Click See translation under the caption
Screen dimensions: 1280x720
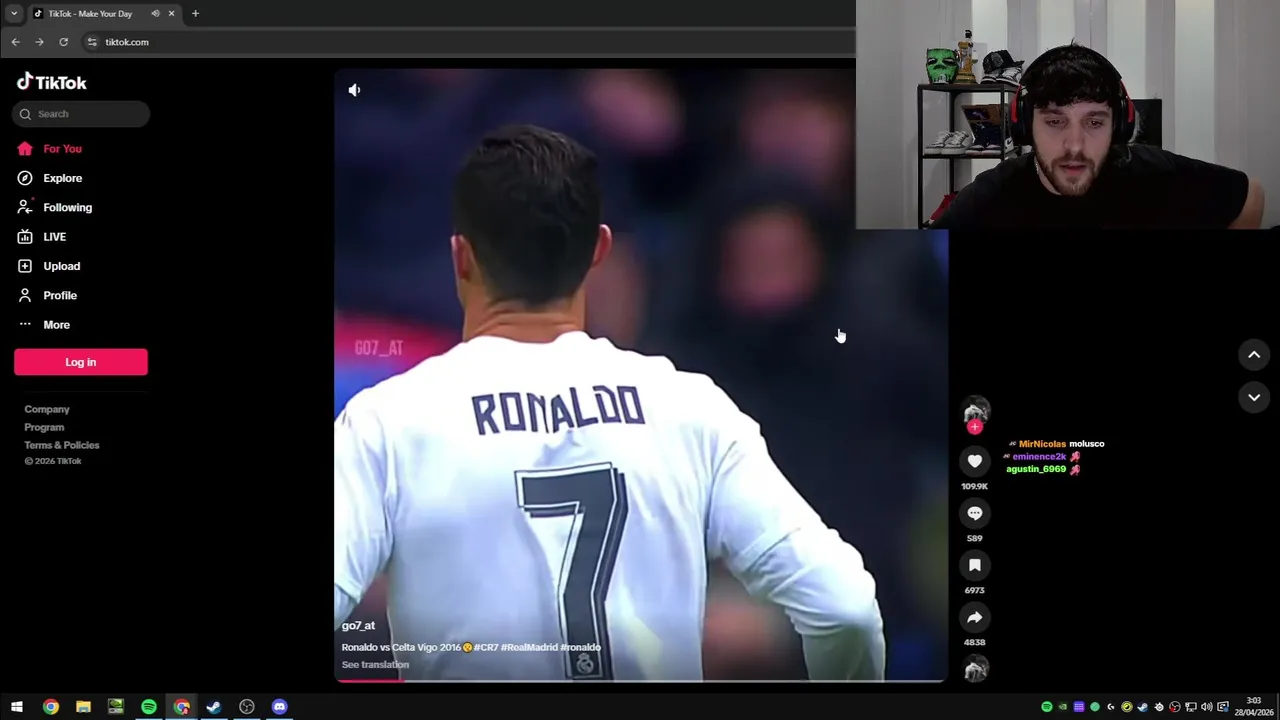(375, 665)
